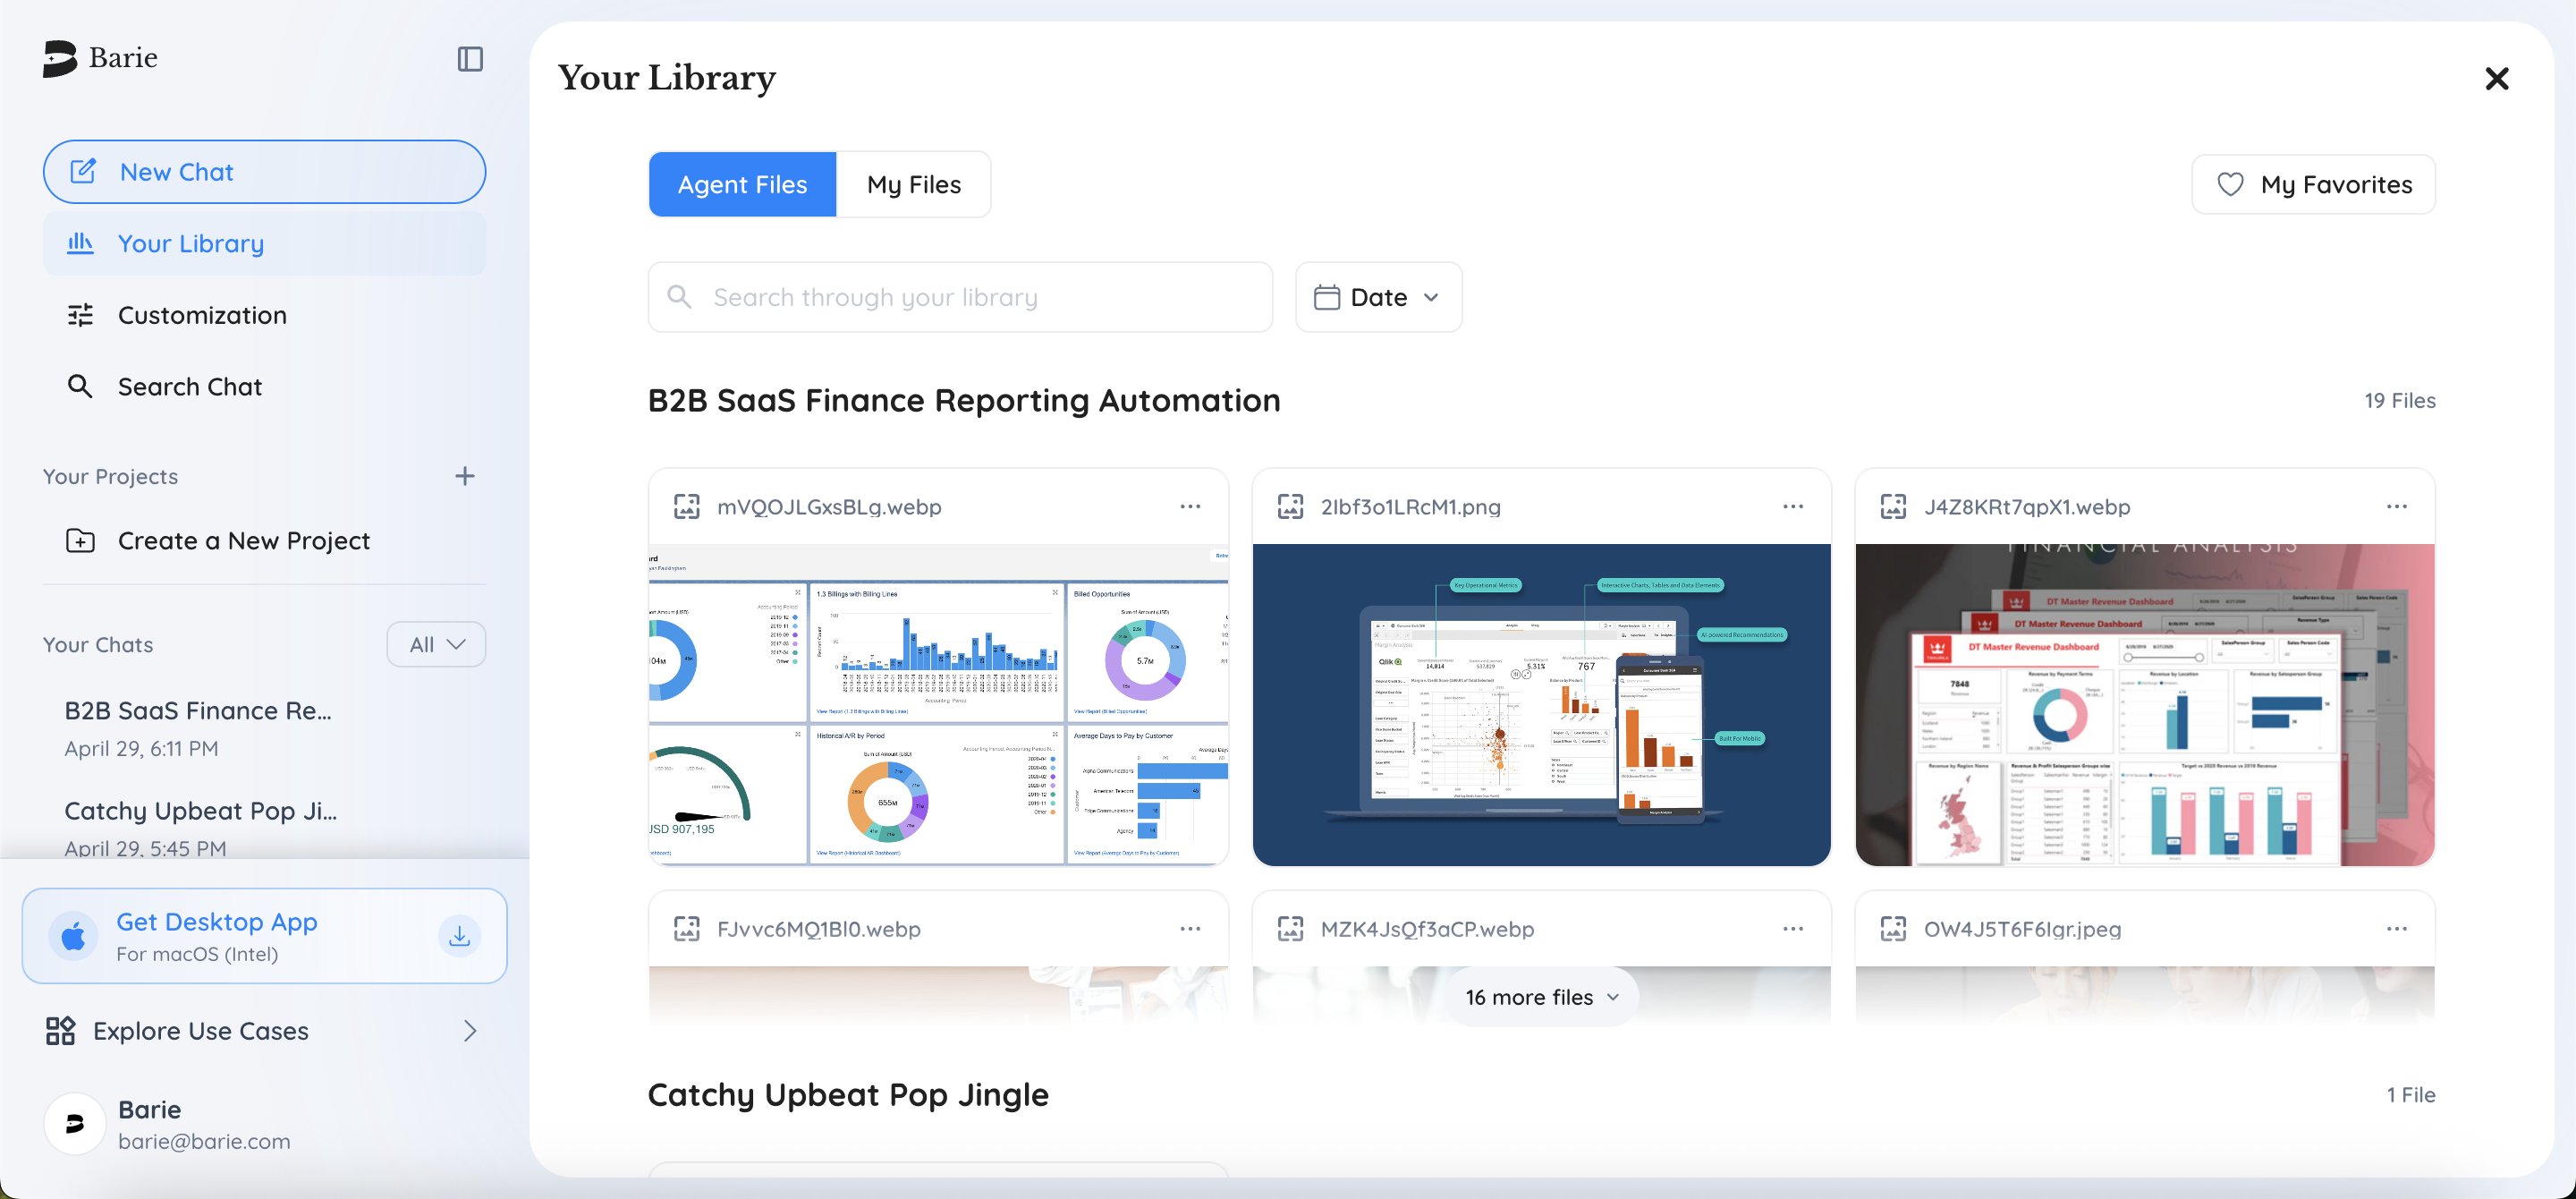Click the file name J4Z8KRt7qpX1.webp
2576x1199 pixels.
click(2027, 506)
